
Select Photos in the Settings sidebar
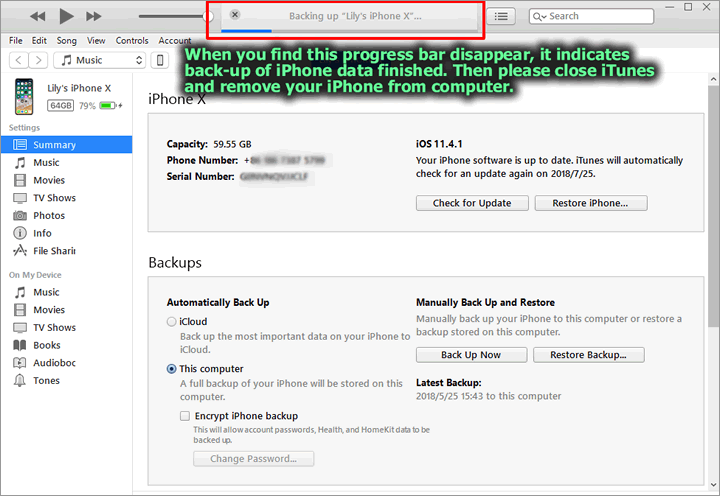48,216
